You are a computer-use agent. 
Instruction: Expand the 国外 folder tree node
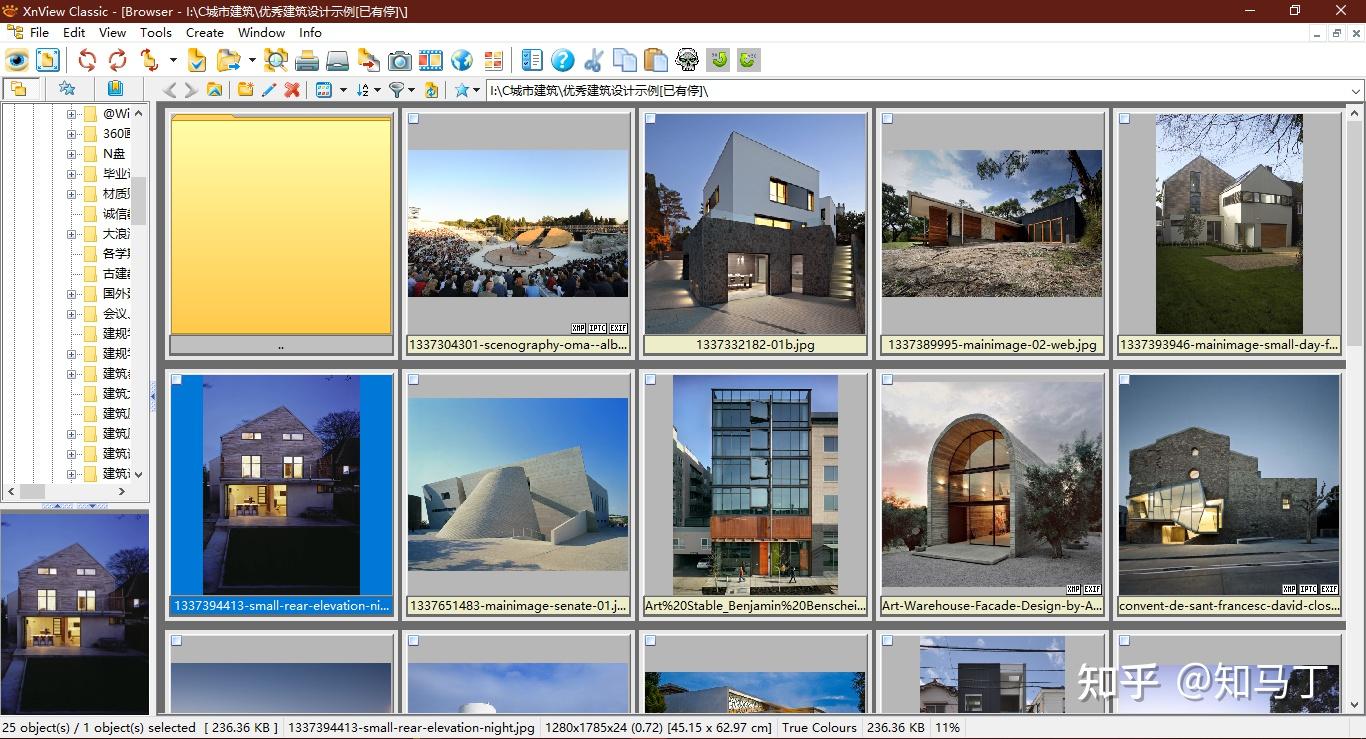point(71,294)
